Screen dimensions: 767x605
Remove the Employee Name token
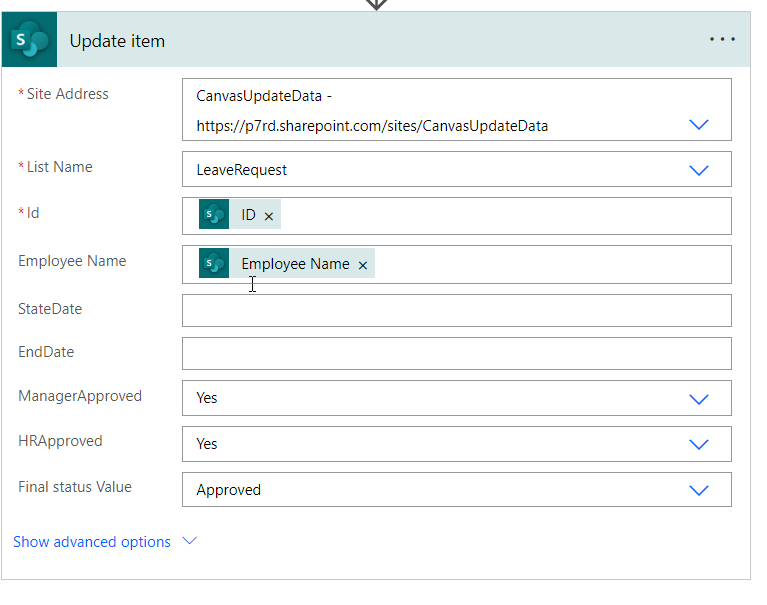[362, 265]
